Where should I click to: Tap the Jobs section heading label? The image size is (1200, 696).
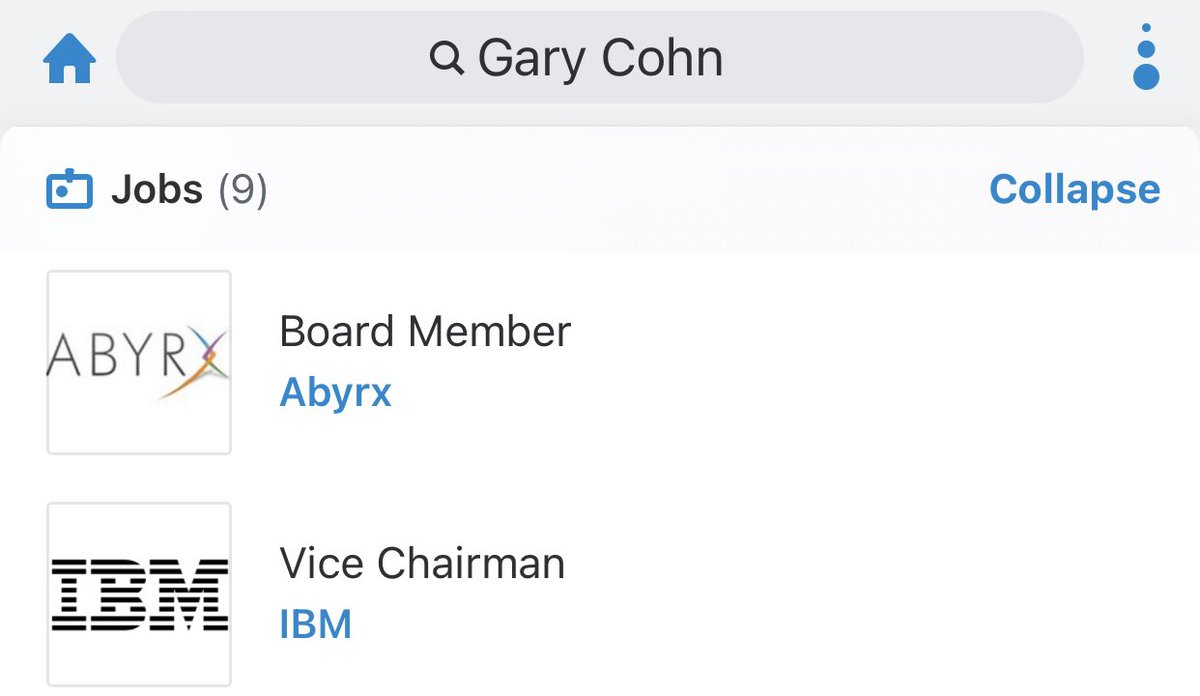click(x=157, y=189)
